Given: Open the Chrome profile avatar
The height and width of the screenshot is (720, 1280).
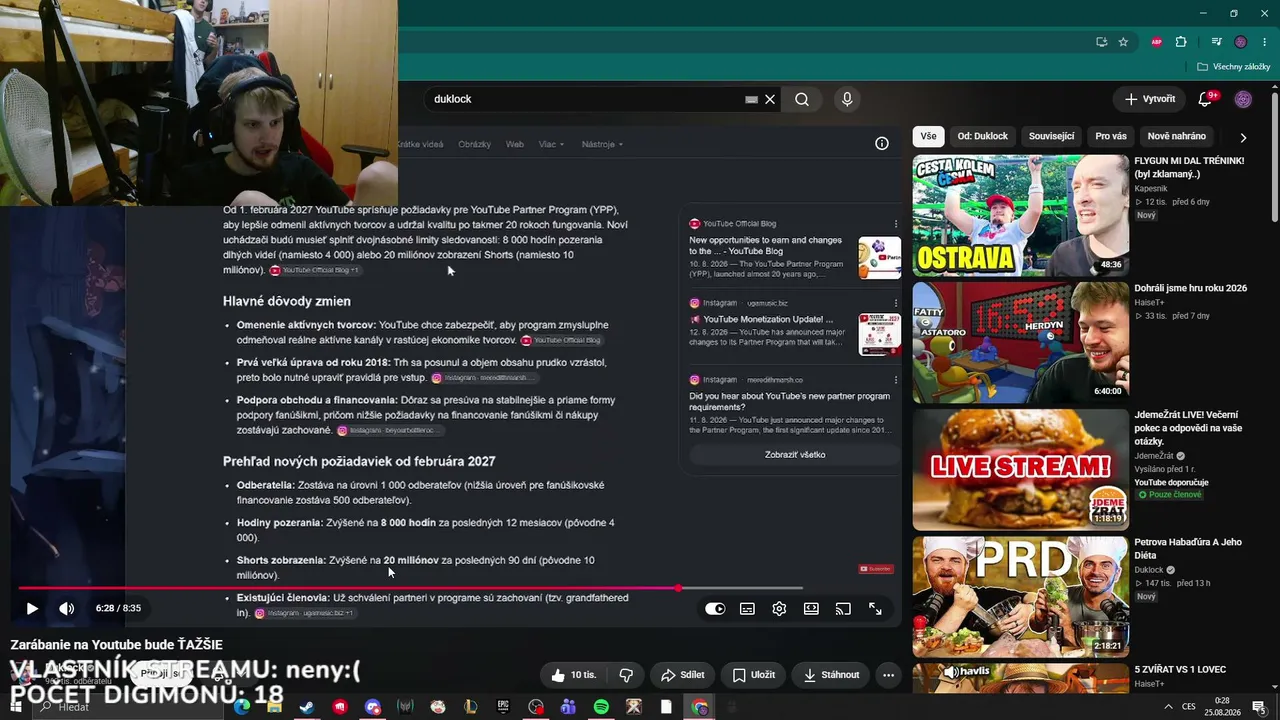Looking at the screenshot, I should pos(1240,42).
